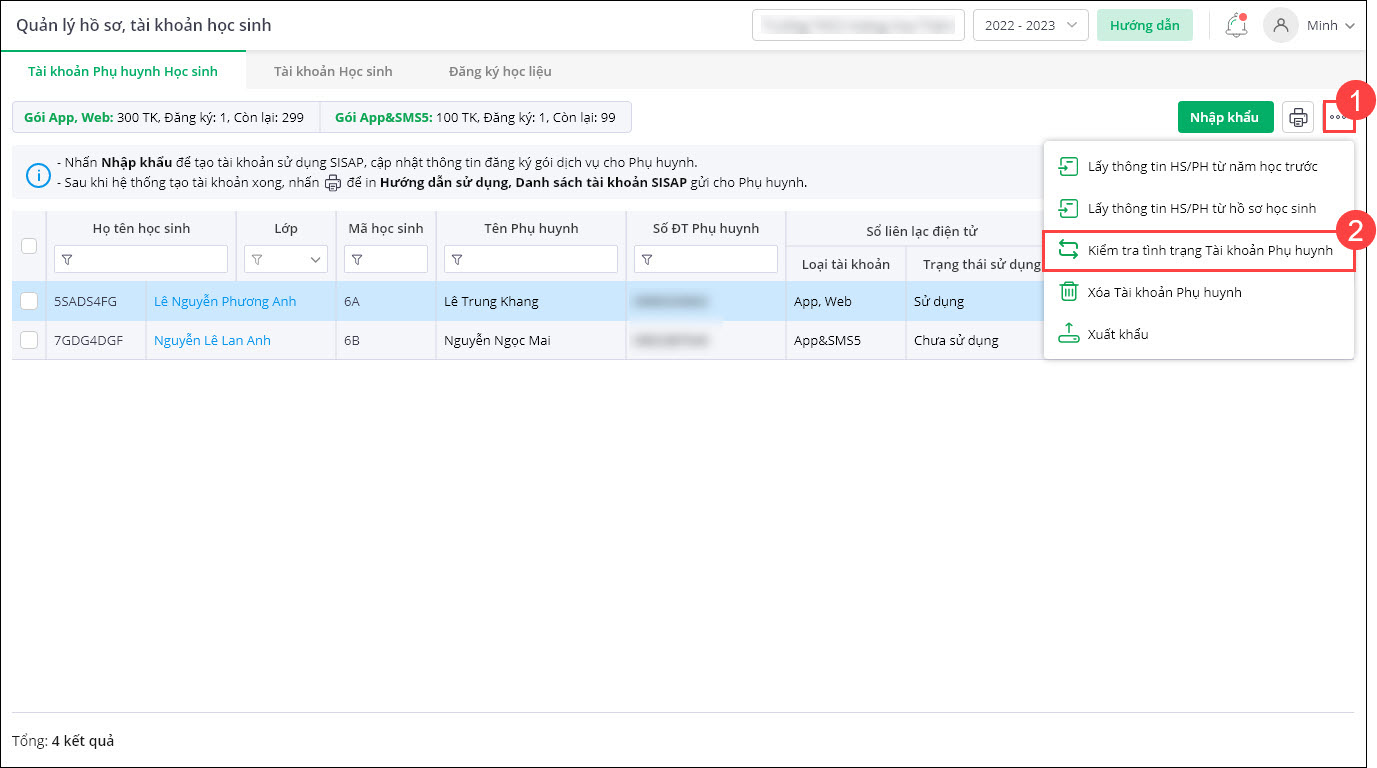
Task: Open the 2022 - 2023 school year dropdown
Action: coord(1030,26)
